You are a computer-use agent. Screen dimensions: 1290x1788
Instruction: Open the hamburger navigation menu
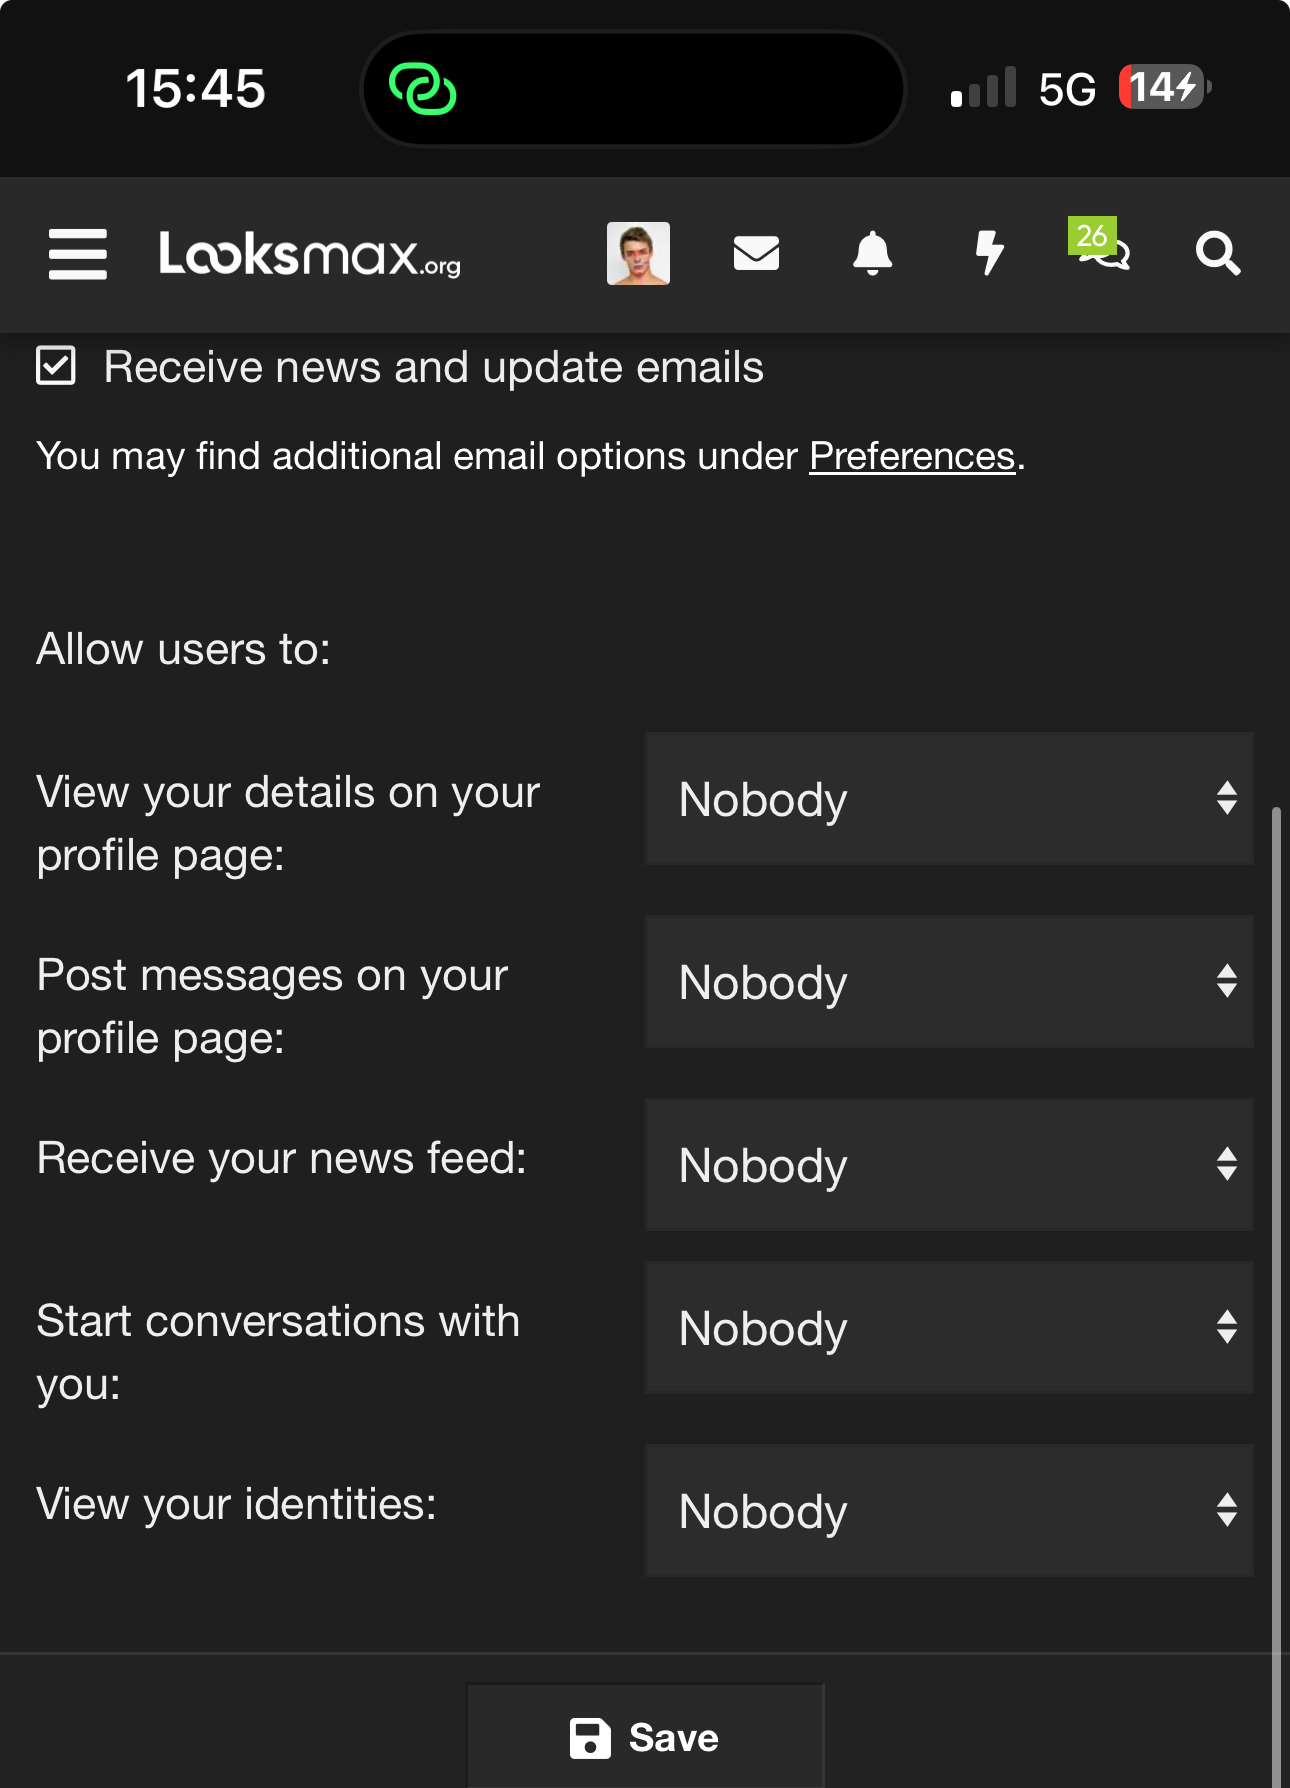[x=78, y=254]
